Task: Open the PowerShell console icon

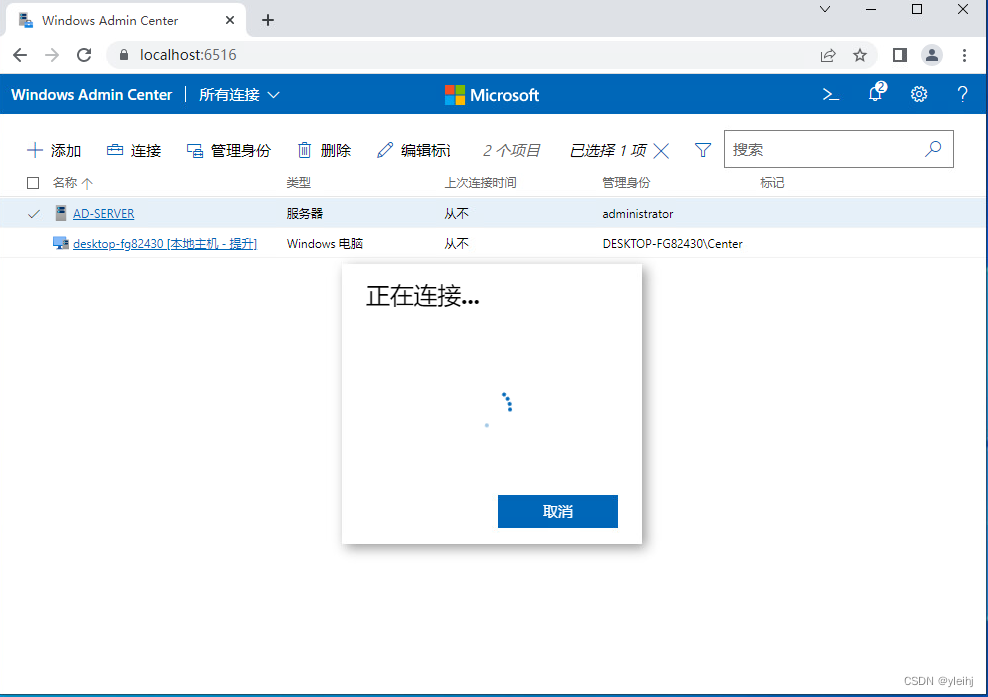Action: tap(831, 94)
